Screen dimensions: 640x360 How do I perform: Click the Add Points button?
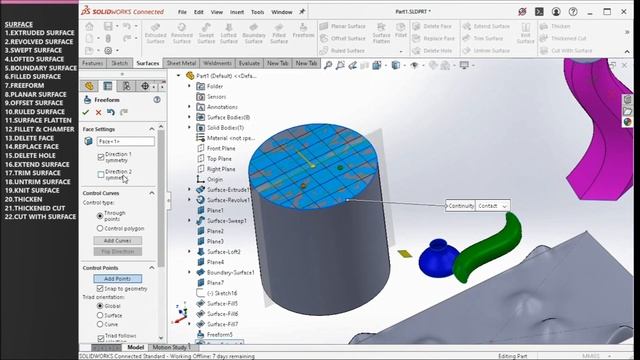(x=118, y=279)
